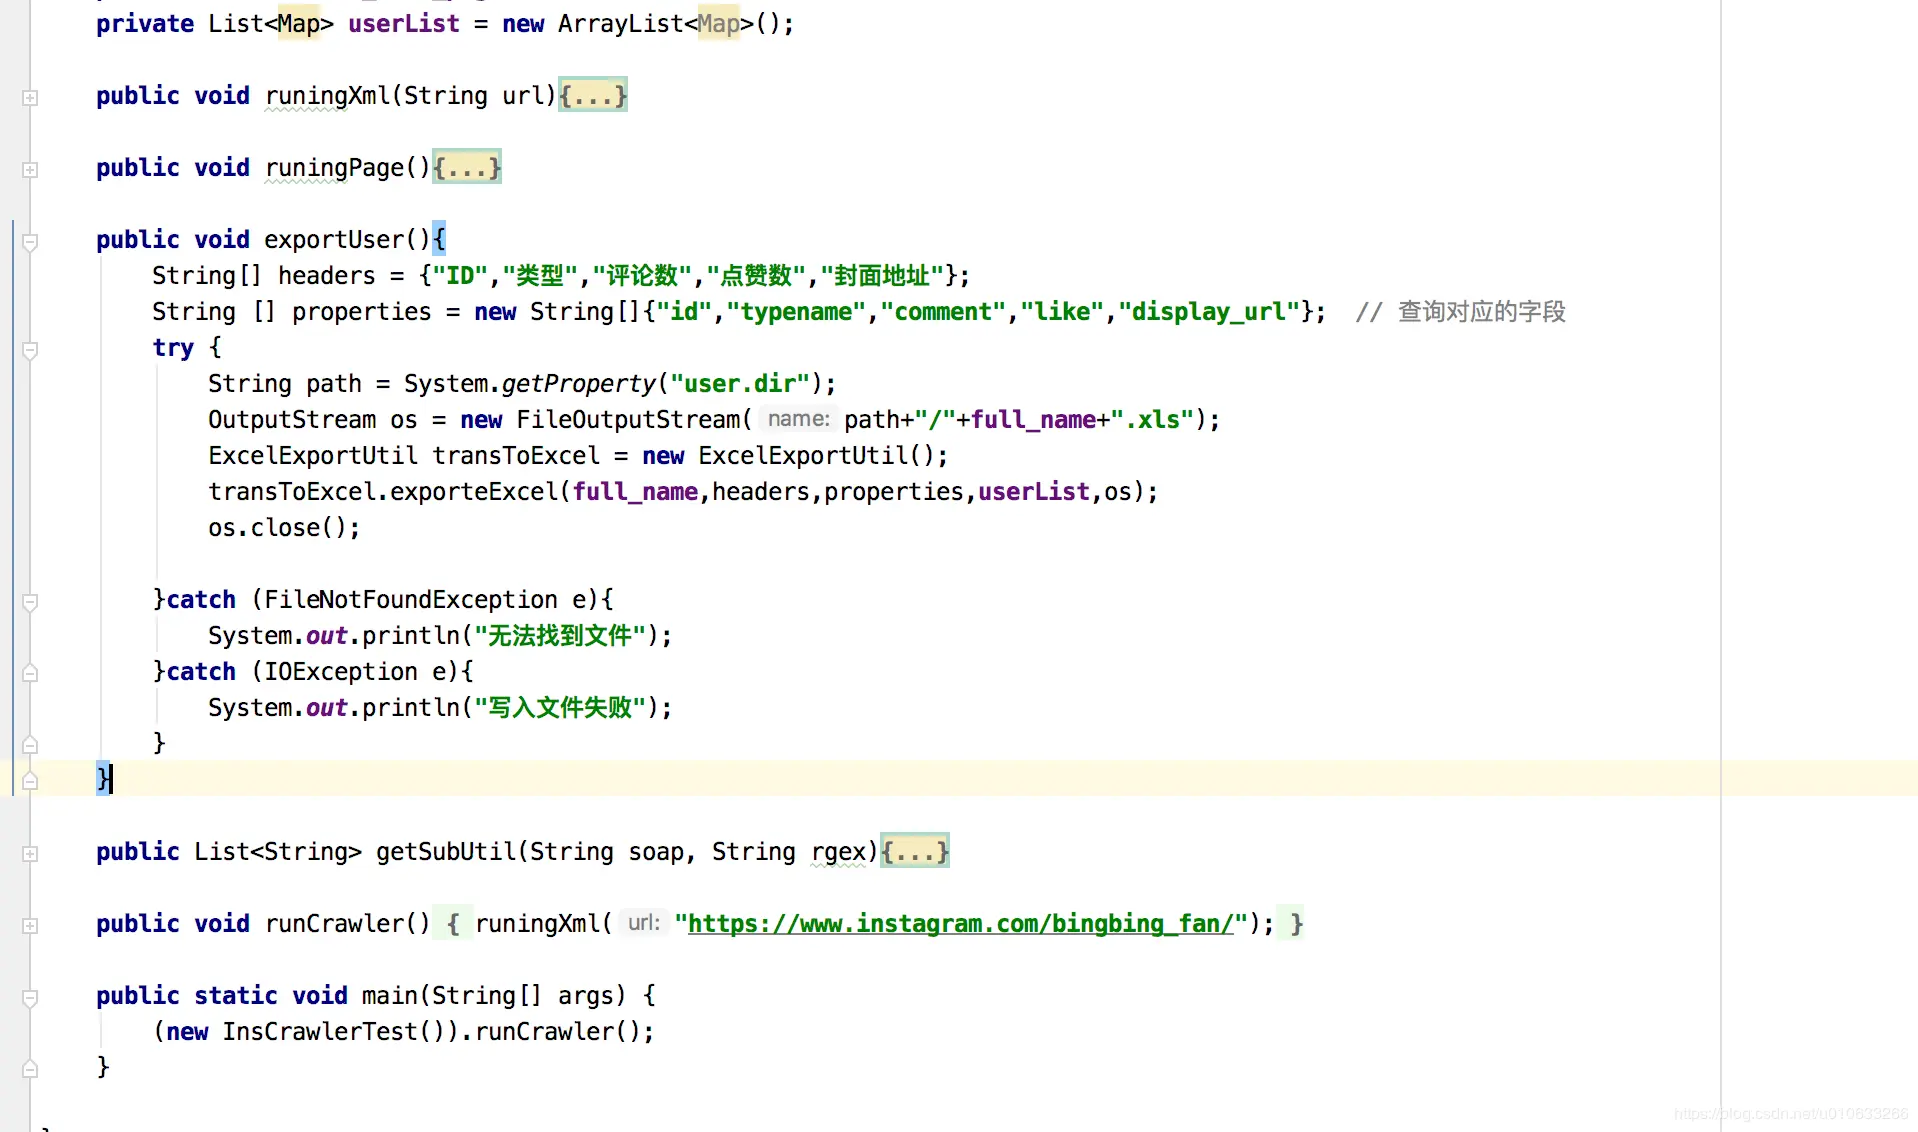This screenshot has width=1918, height=1132.
Task: Click the fold-end marker of main method
Action: coord(30,1069)
